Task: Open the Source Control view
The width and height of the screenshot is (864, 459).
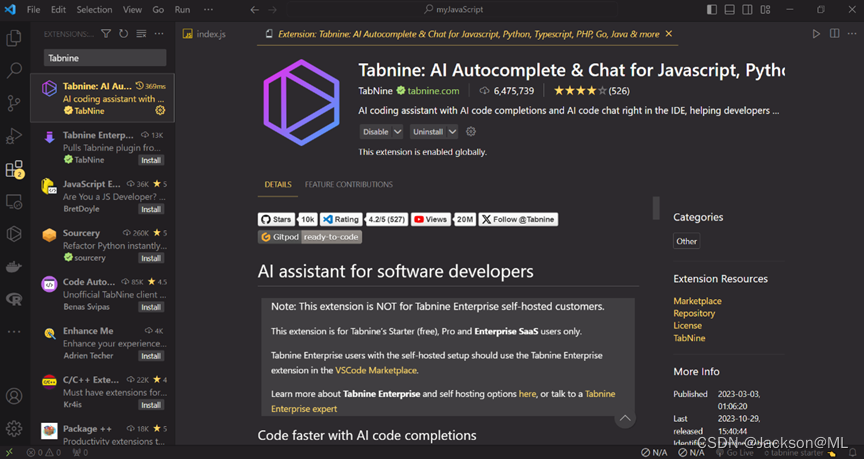Action: (14, 103)
